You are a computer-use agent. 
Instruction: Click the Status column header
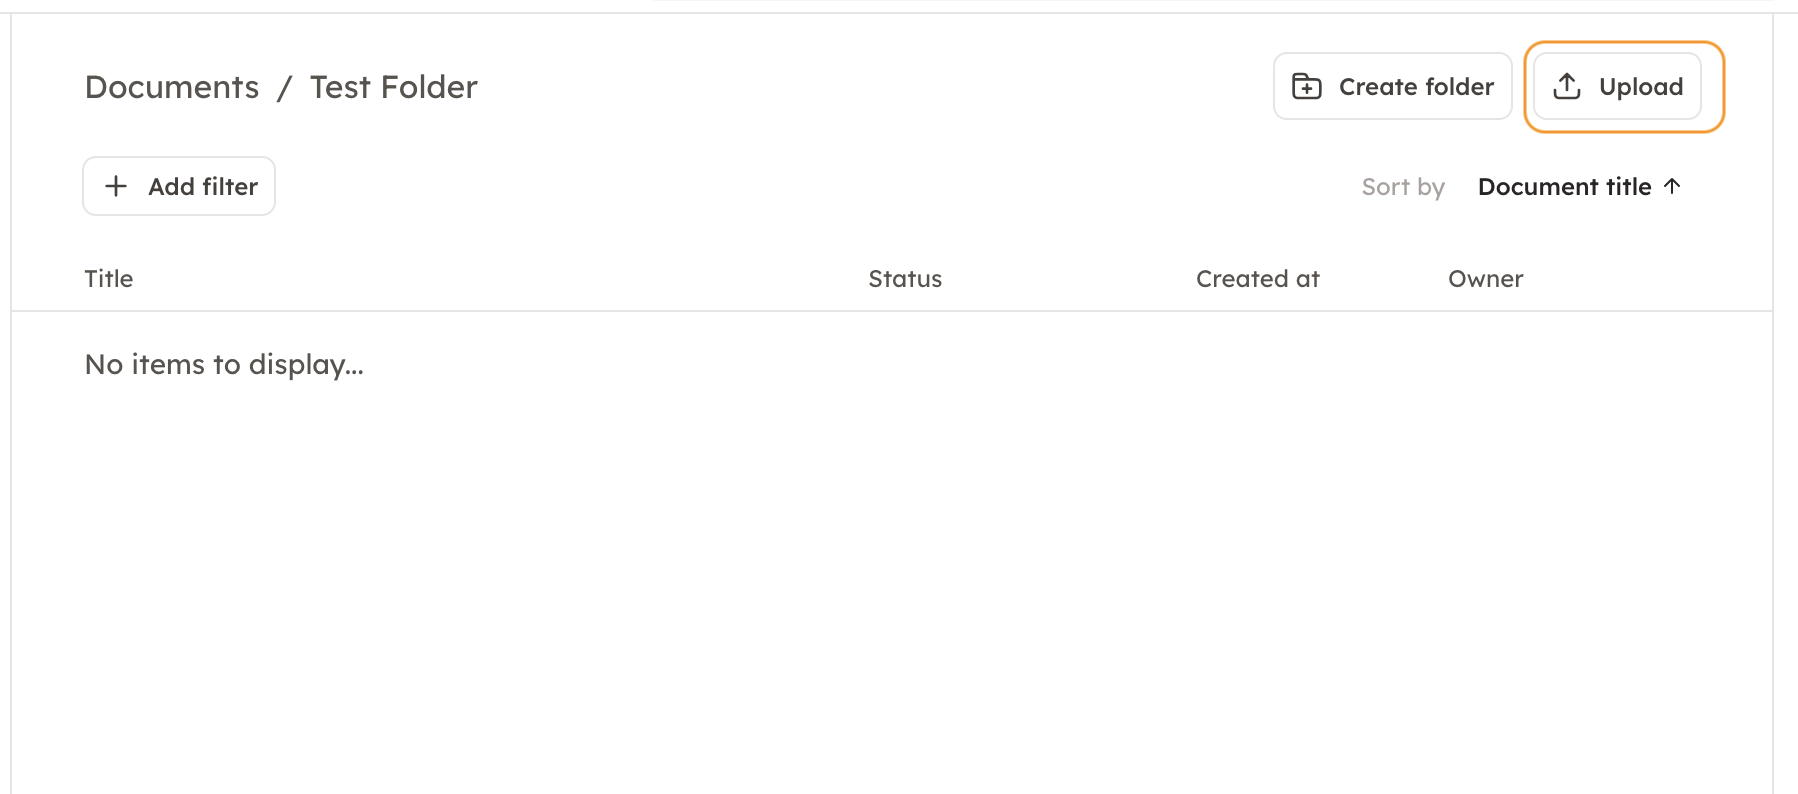pos(905,279)
